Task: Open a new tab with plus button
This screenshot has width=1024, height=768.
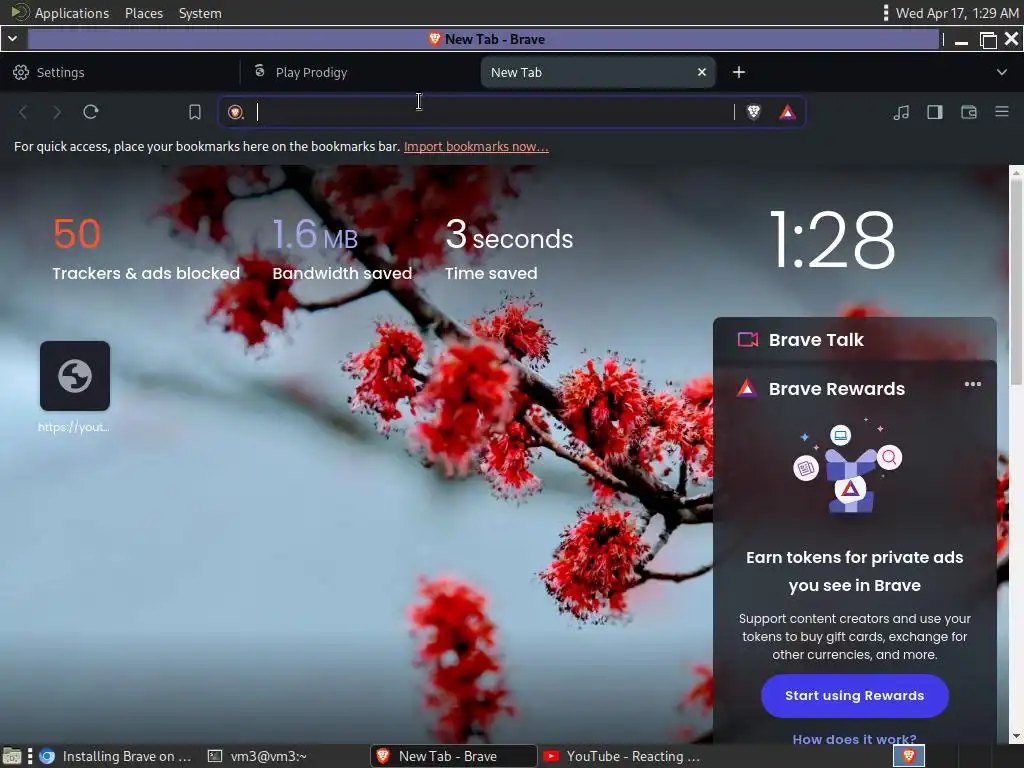Action: (739, 72)
